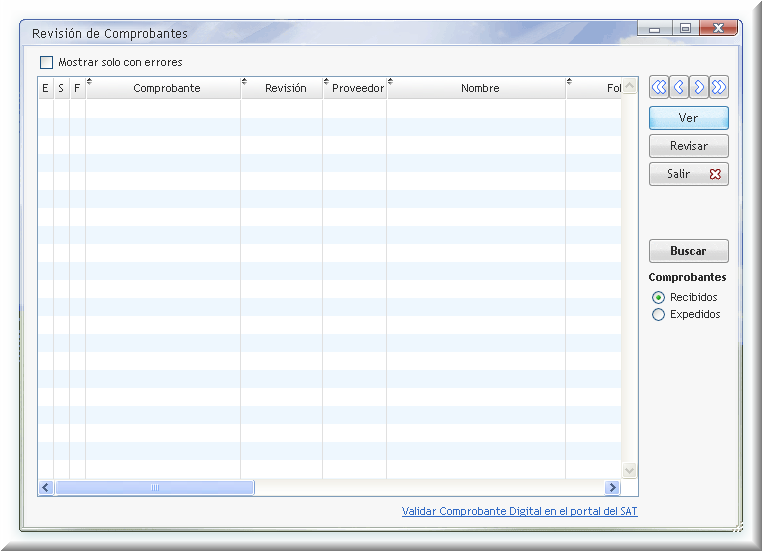Sort by the Nombre column header
This screenshot has height=551, width=762.
479,88
